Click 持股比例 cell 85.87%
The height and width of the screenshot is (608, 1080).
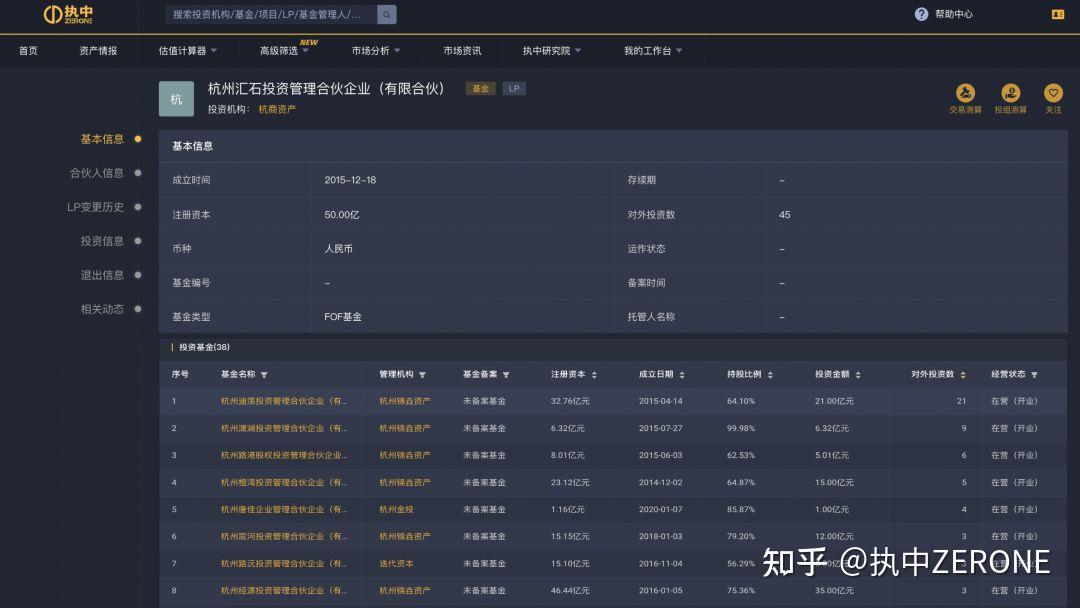[x=740, y=510]
